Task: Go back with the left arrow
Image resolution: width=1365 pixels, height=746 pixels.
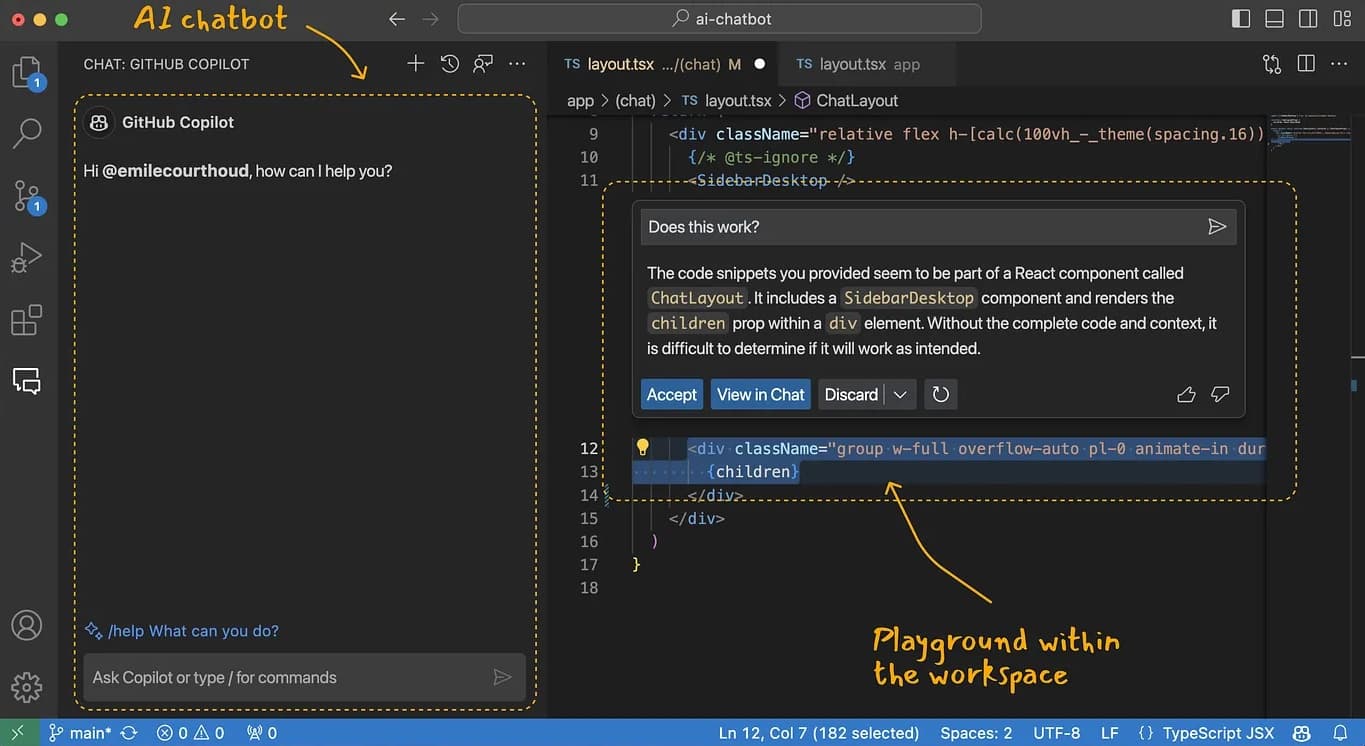Action: point(397,19)
